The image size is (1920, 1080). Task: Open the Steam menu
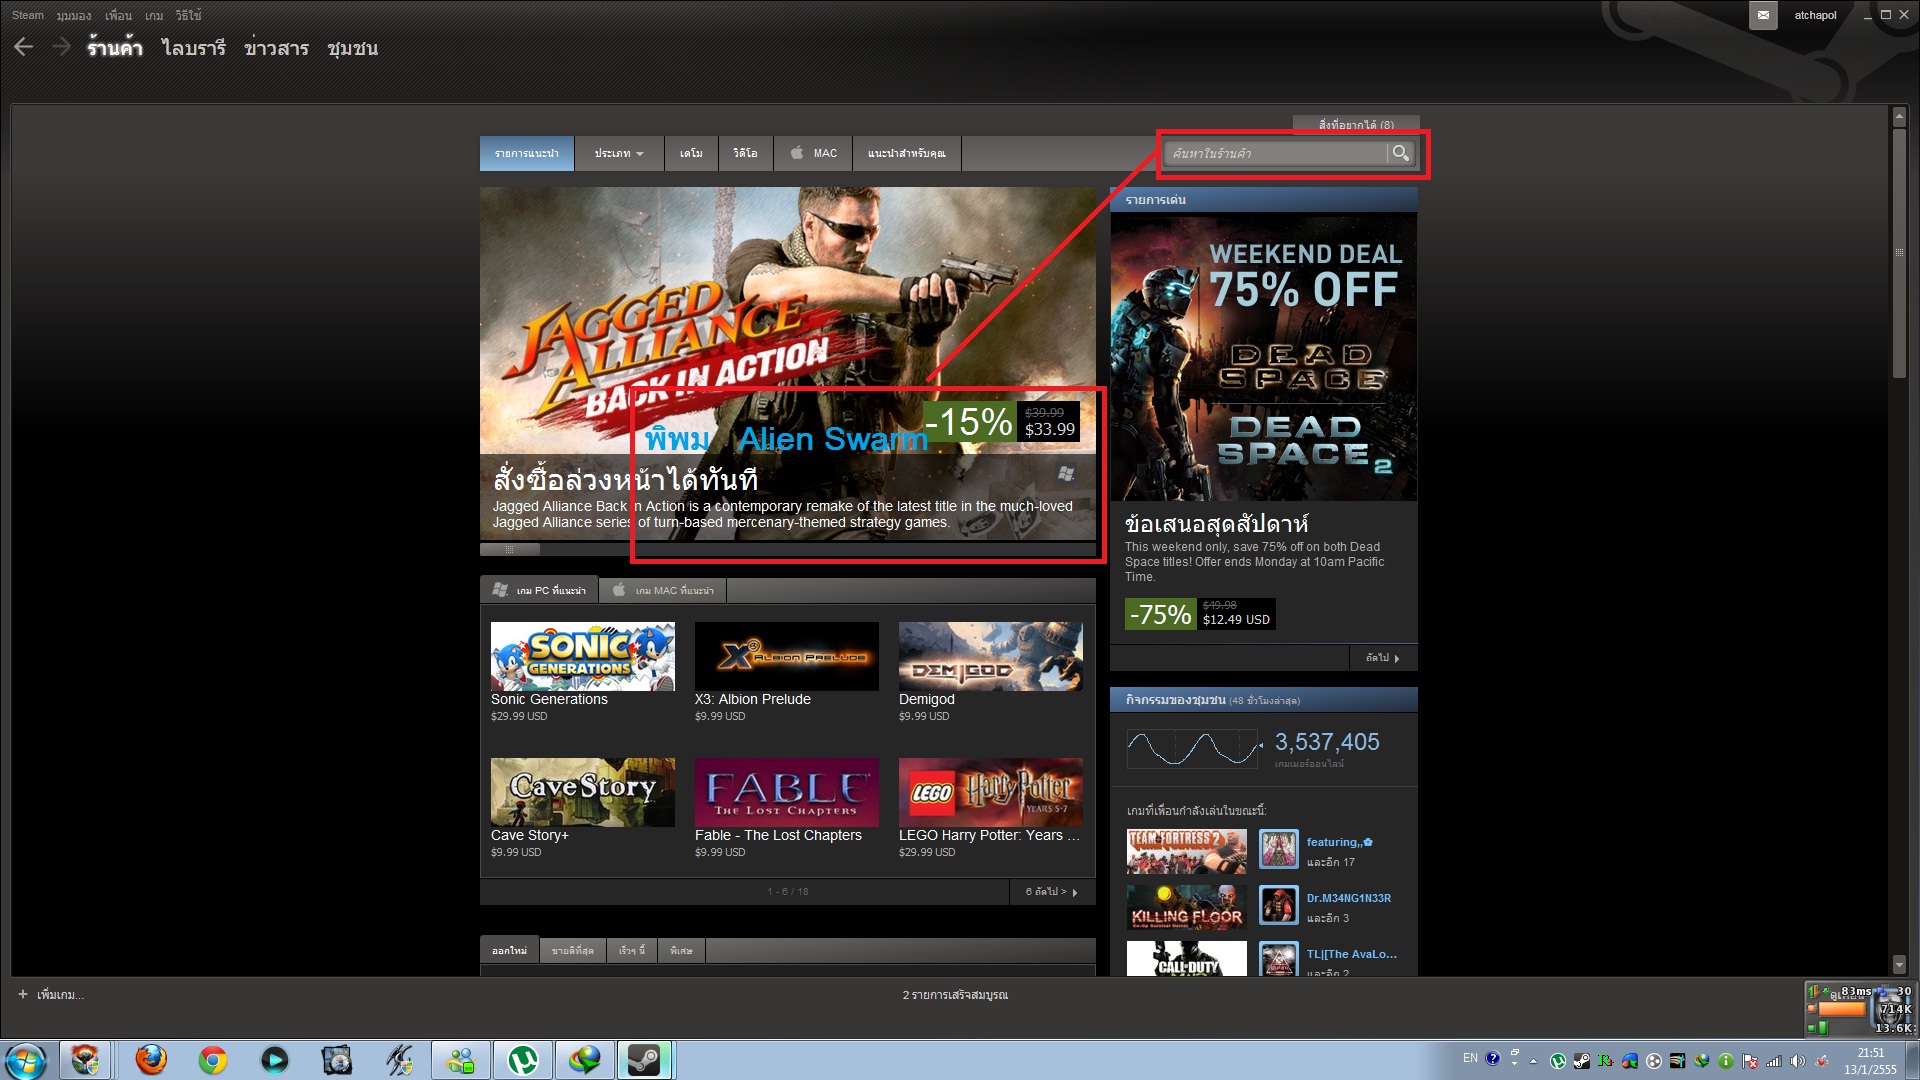pyautogui.click(x=28, y=15)
